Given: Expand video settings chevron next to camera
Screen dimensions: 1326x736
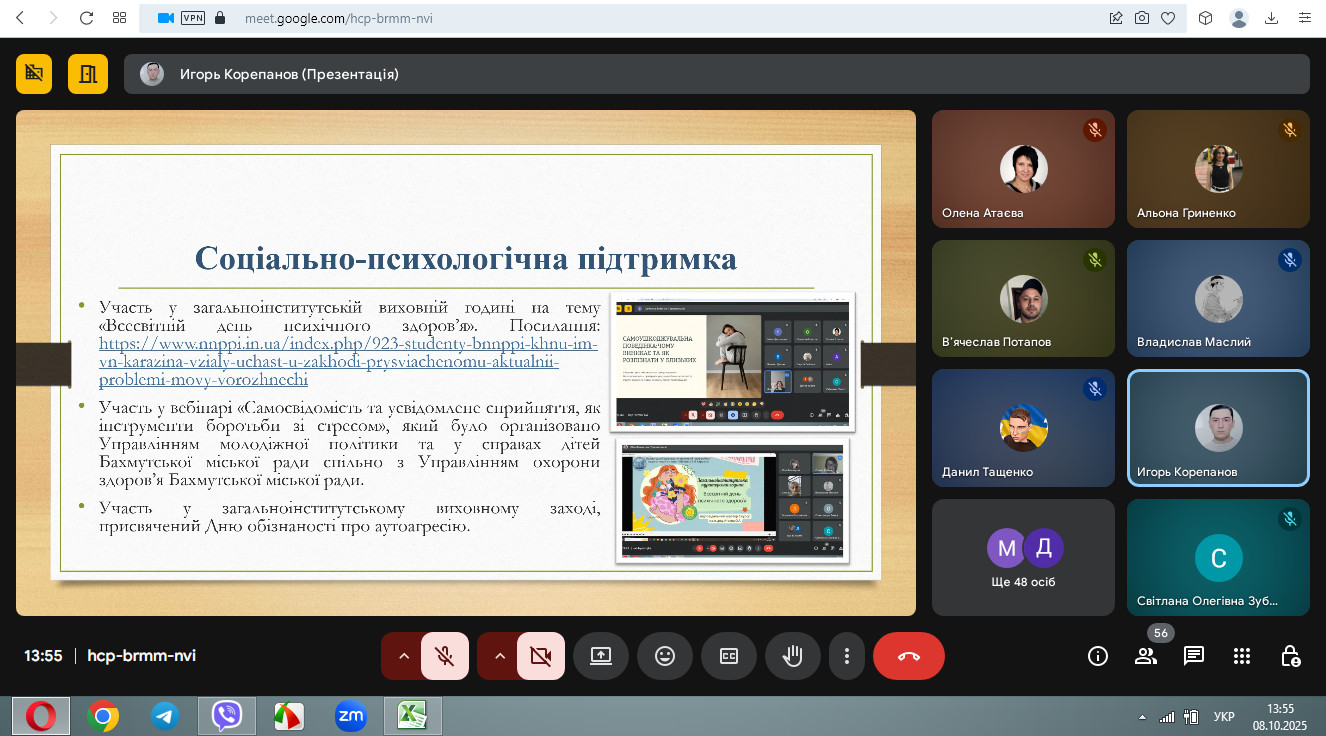Looking at the screenshot, I should click(499, 656).
